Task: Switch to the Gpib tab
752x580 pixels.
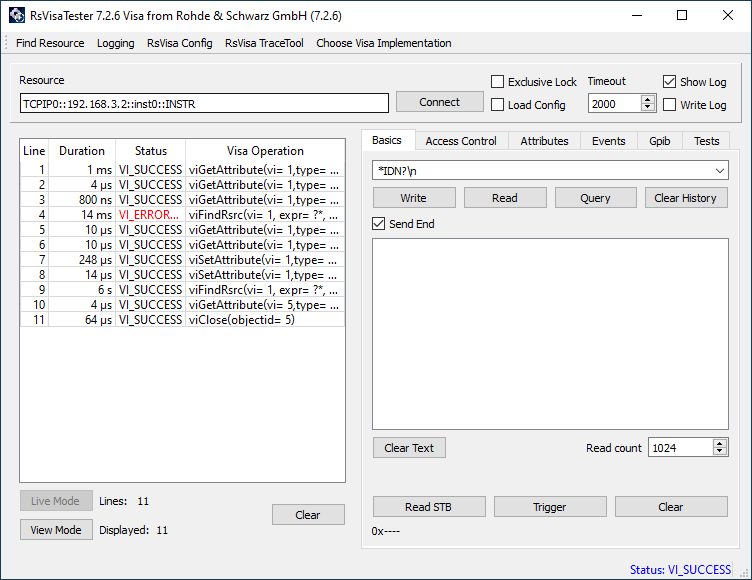Action: pyautogui.click(x=659, y=141)
